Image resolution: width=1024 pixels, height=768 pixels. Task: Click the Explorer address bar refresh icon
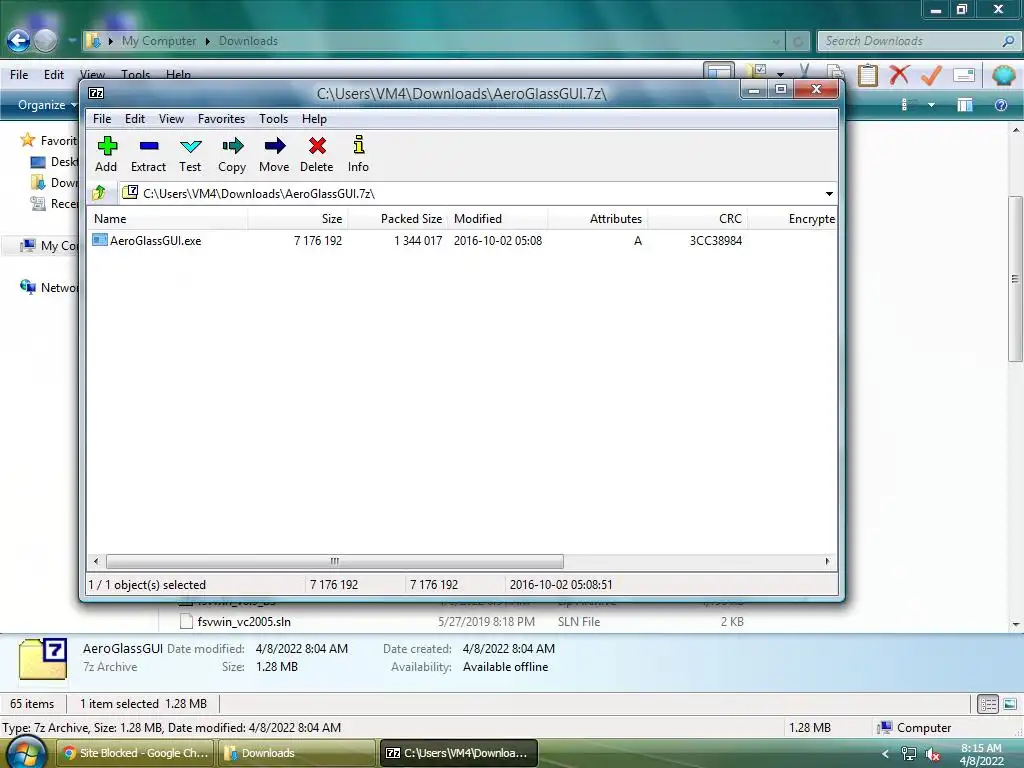(x=797, y=41)
